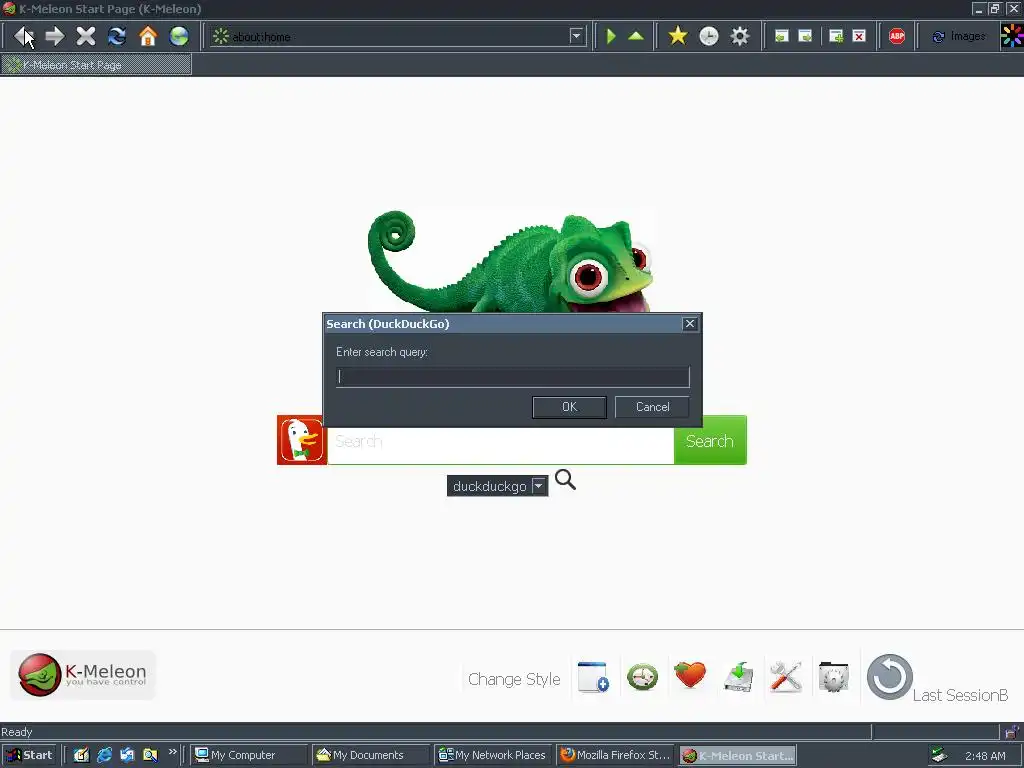The width and height of the screenshot is (1024, 768).
Task: Open downloads with the green arrow drive icon
Action: 739,677
